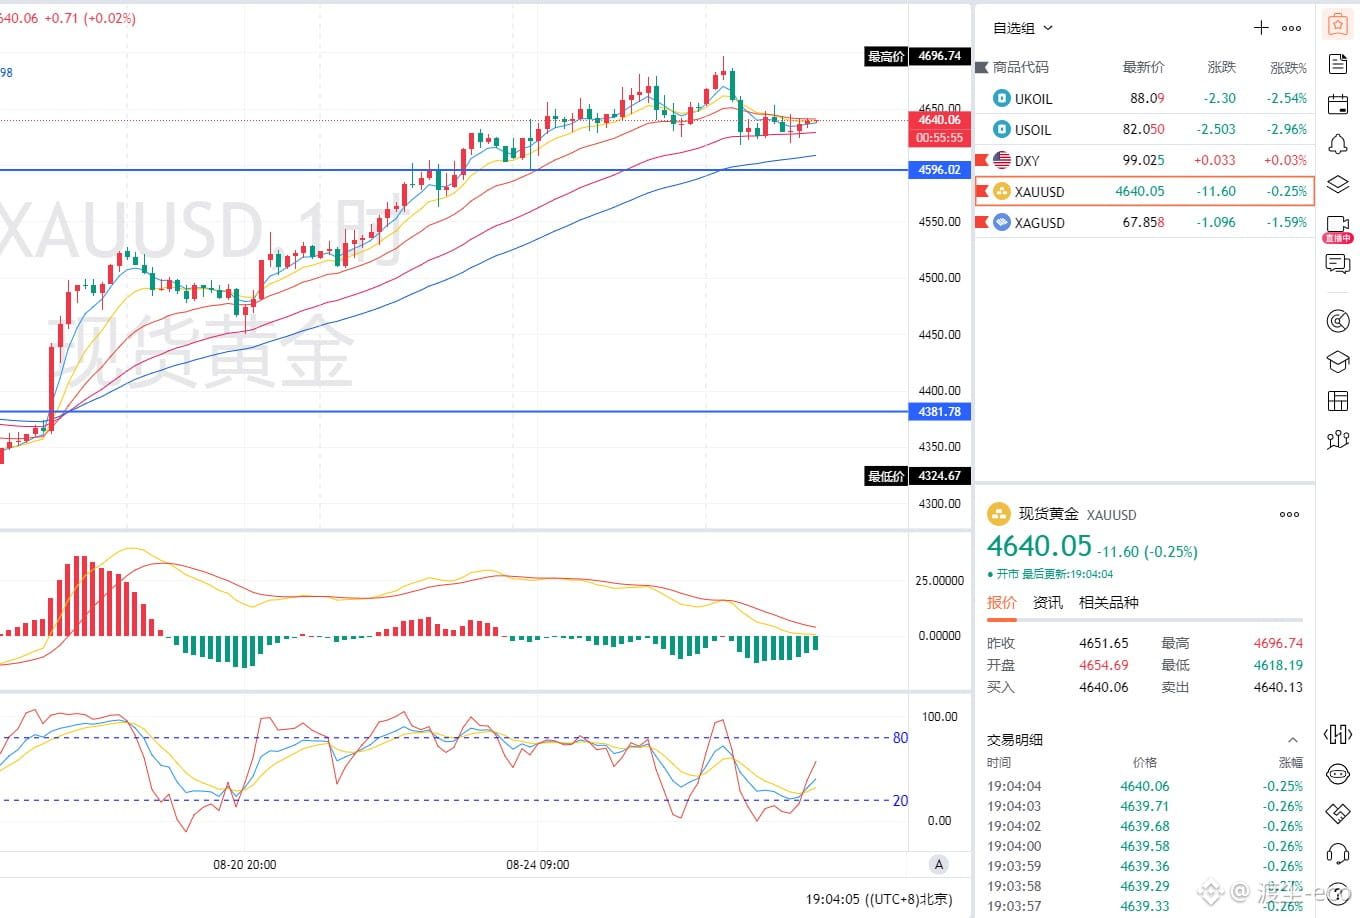Click the 开盘 4654.69 value
The image size is (1360, 918).
(x=1103, y=665)
